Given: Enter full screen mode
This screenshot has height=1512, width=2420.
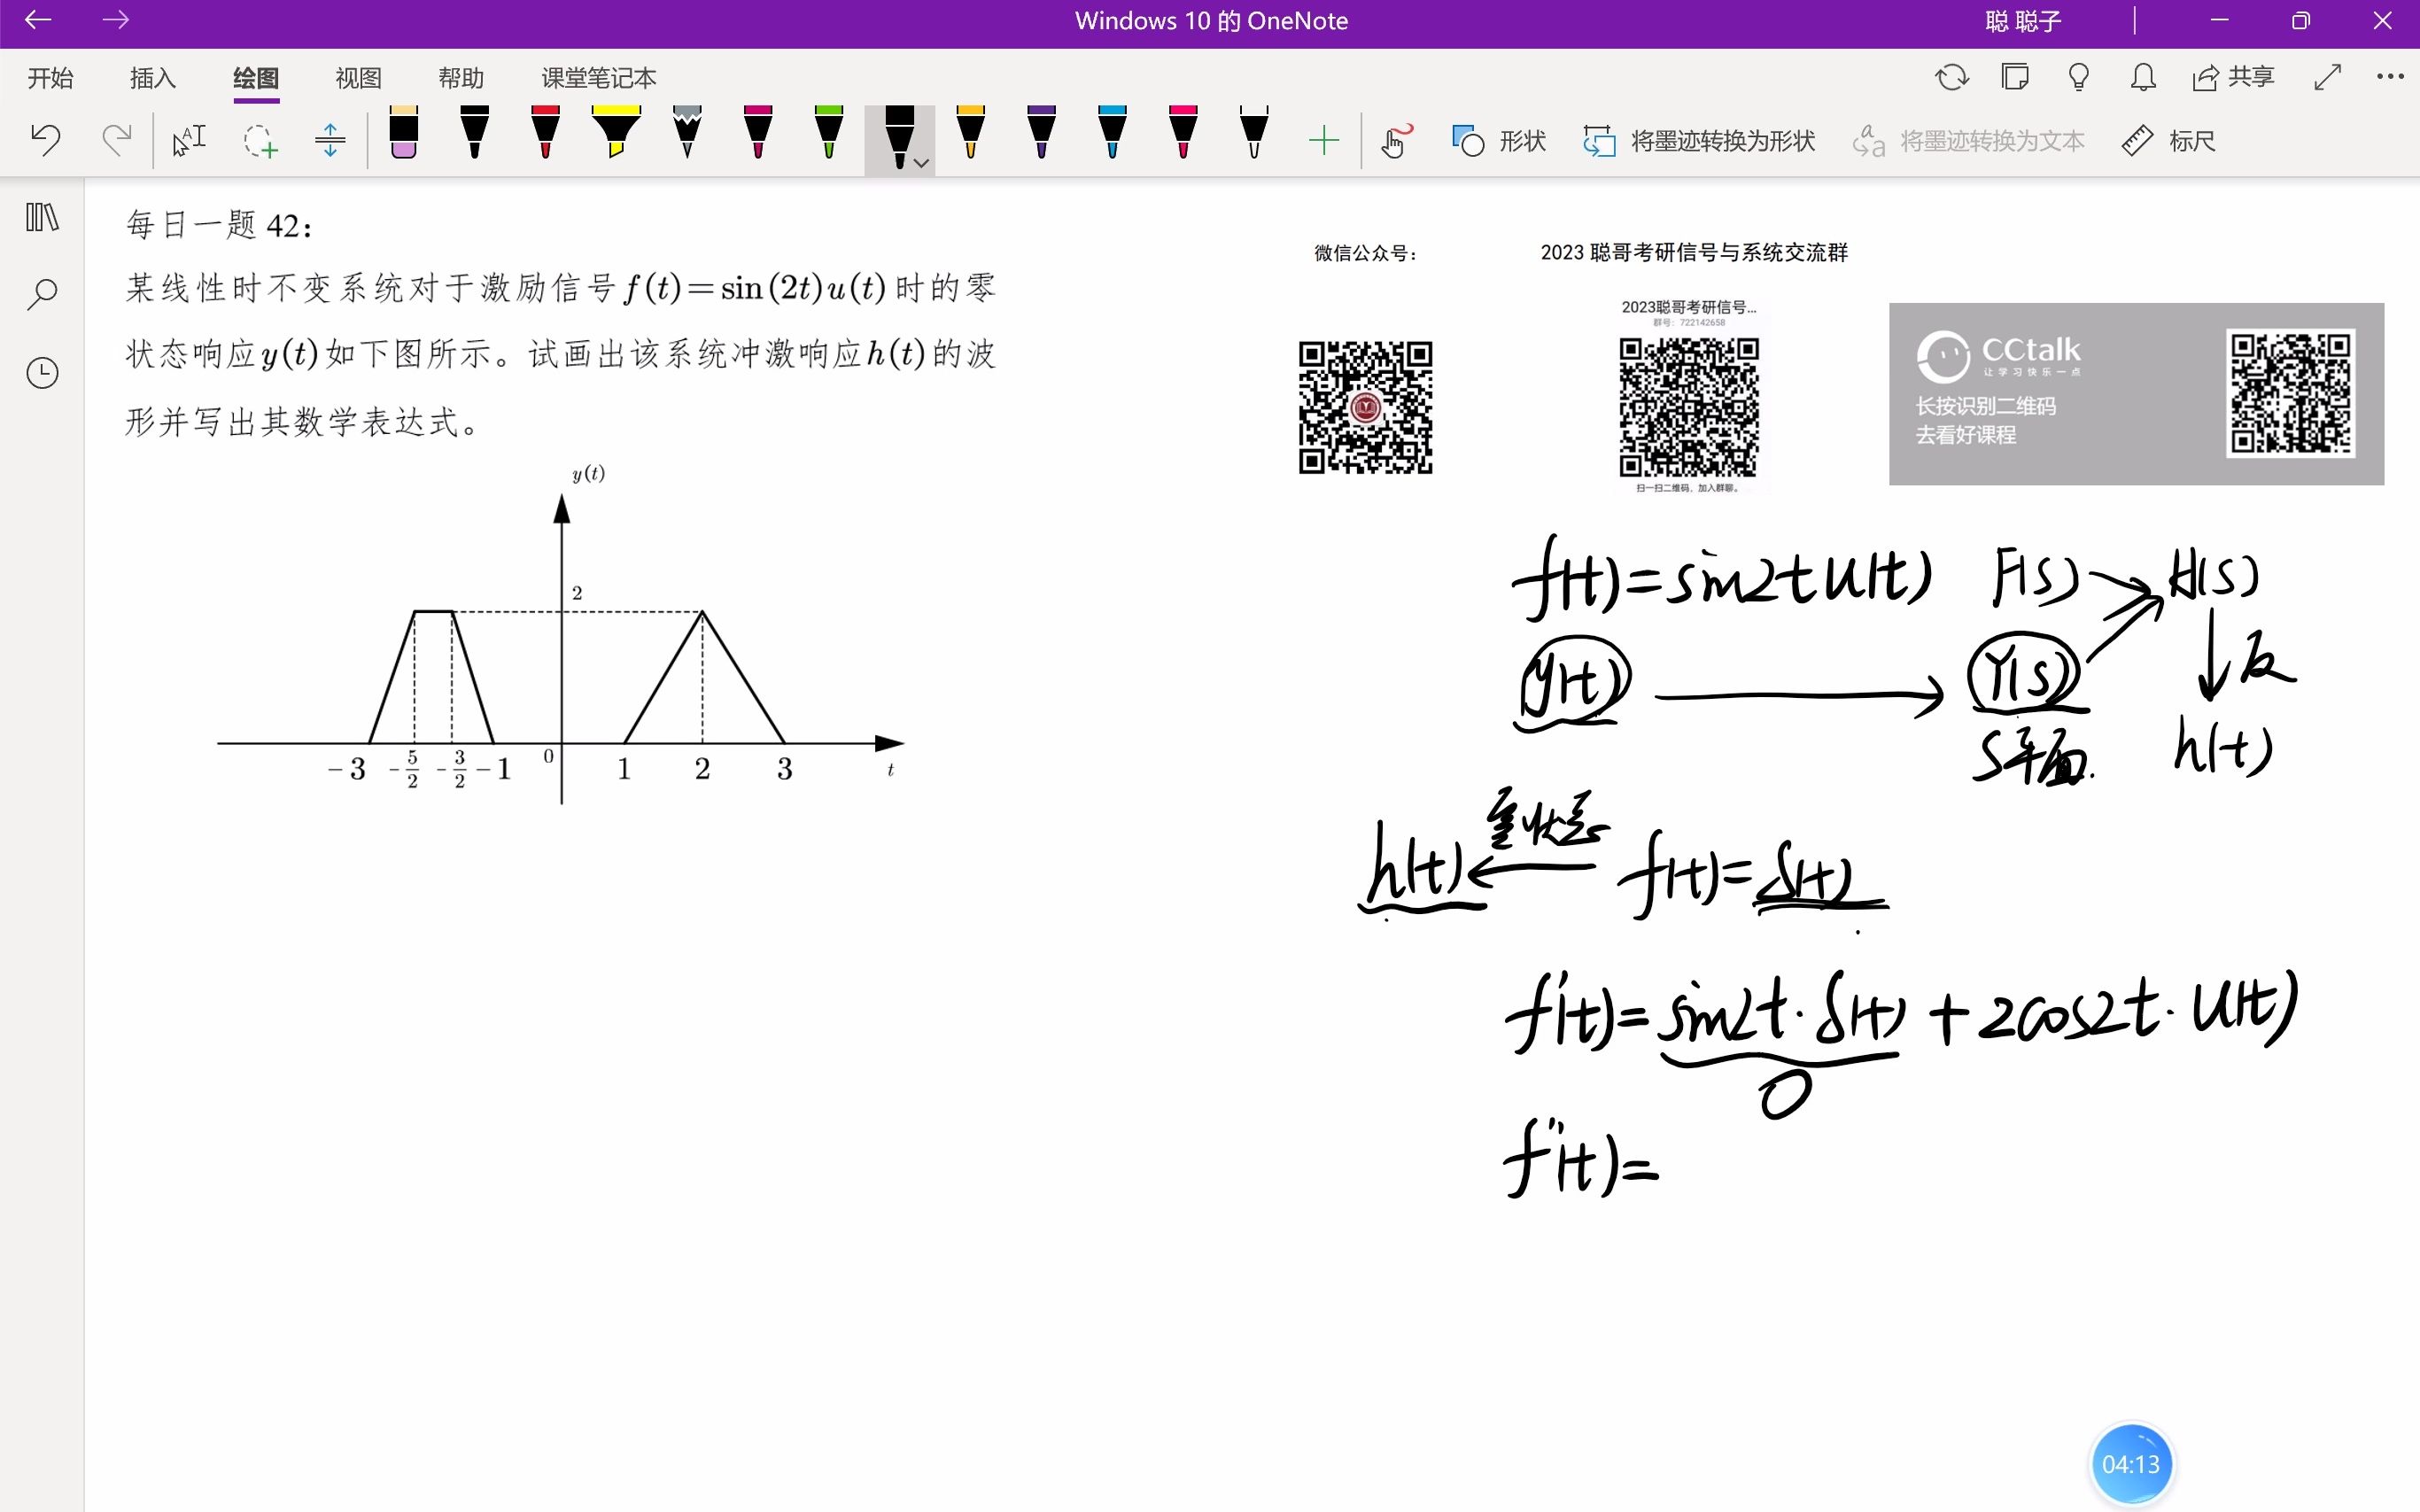Looking at the screenshot, I should pos(2327,77).
